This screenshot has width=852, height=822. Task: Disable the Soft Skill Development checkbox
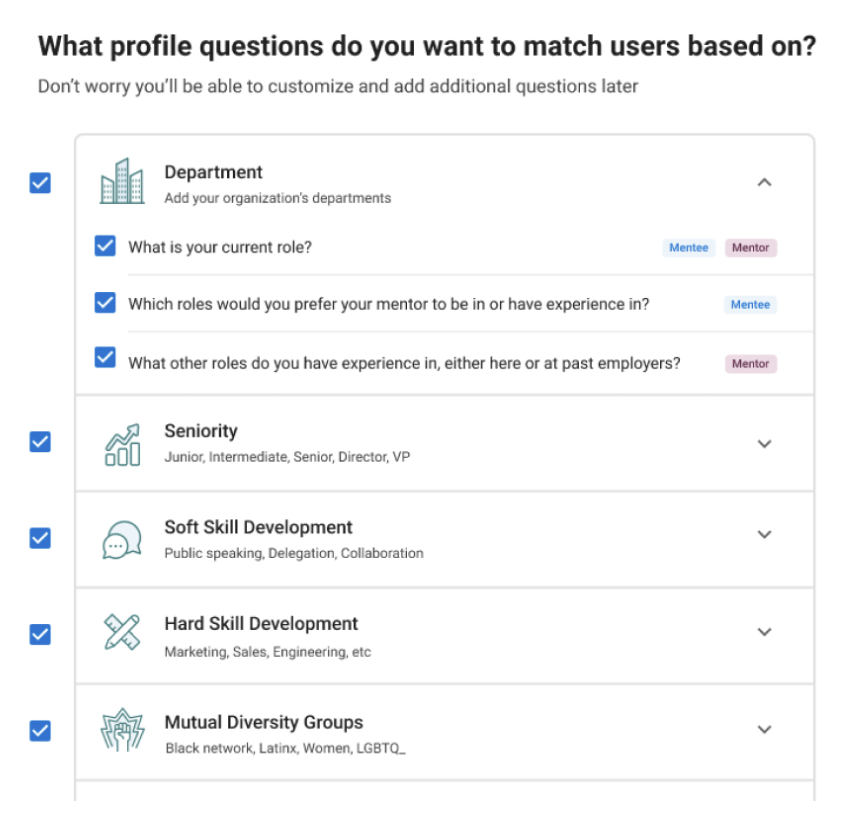pyautogui.click(x=40, y=538)
